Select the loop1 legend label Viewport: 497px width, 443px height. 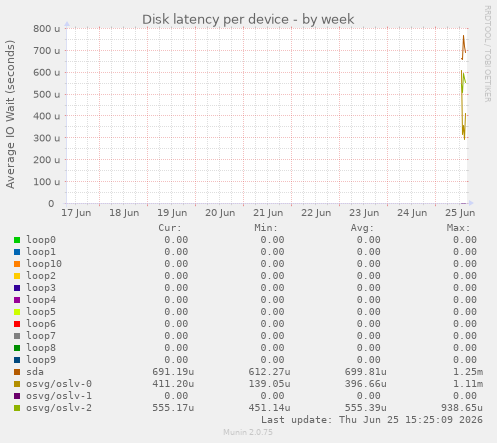click(41, 252)
